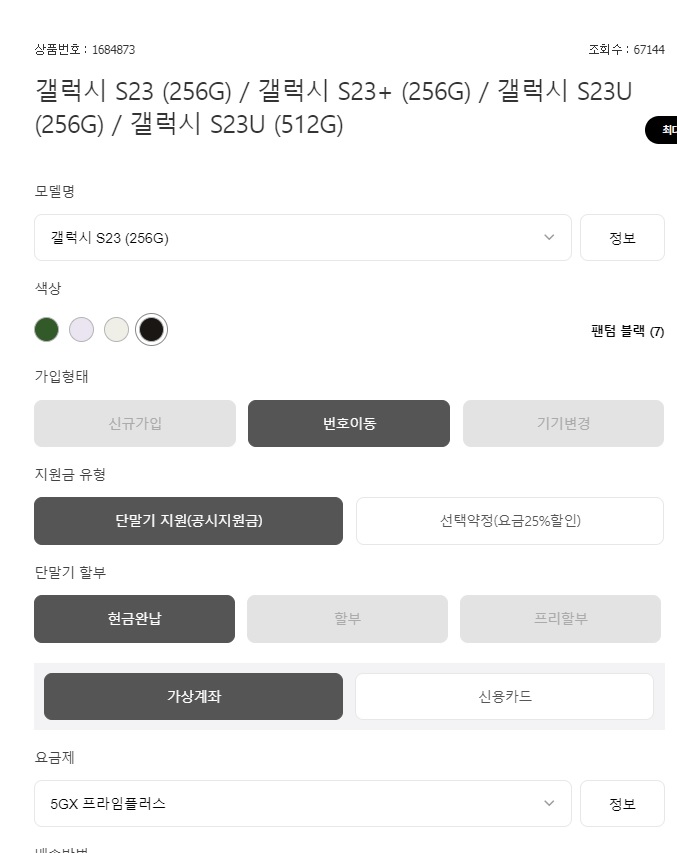This screenshot has height=853, width=677.
Task: Pick 할부 installment option
Action: pos(347,618)
